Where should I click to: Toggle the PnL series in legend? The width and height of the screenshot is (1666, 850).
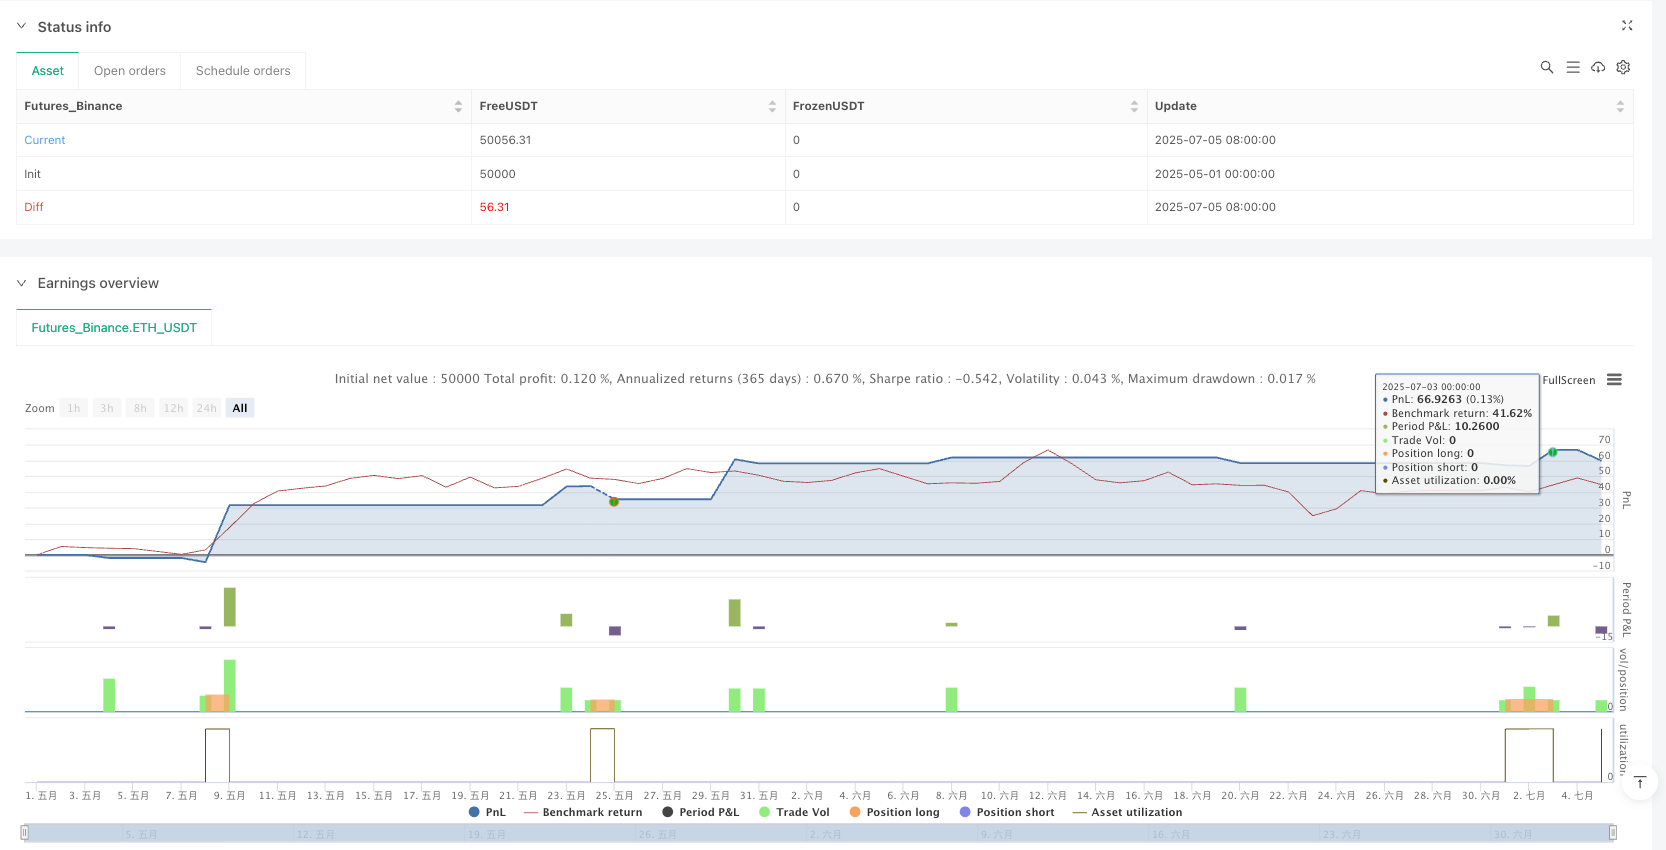pos(487,812)
